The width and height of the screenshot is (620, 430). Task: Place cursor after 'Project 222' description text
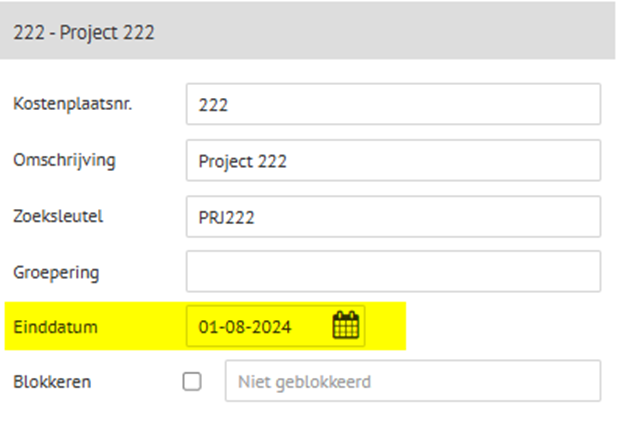288,161
